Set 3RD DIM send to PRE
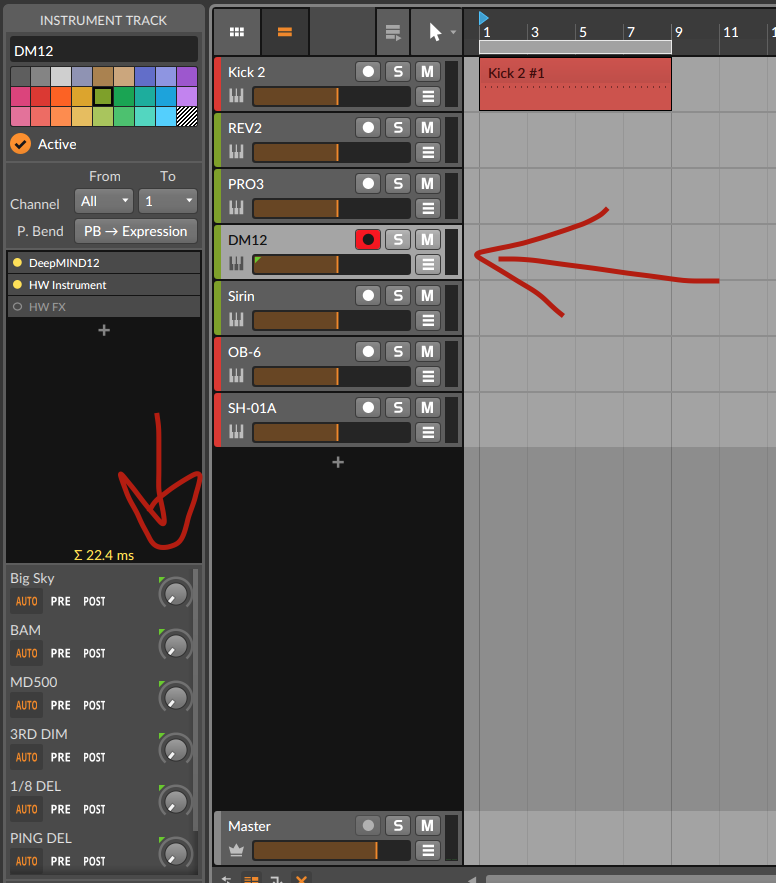Viewport: 776px width, 883px height. (61, 757)
